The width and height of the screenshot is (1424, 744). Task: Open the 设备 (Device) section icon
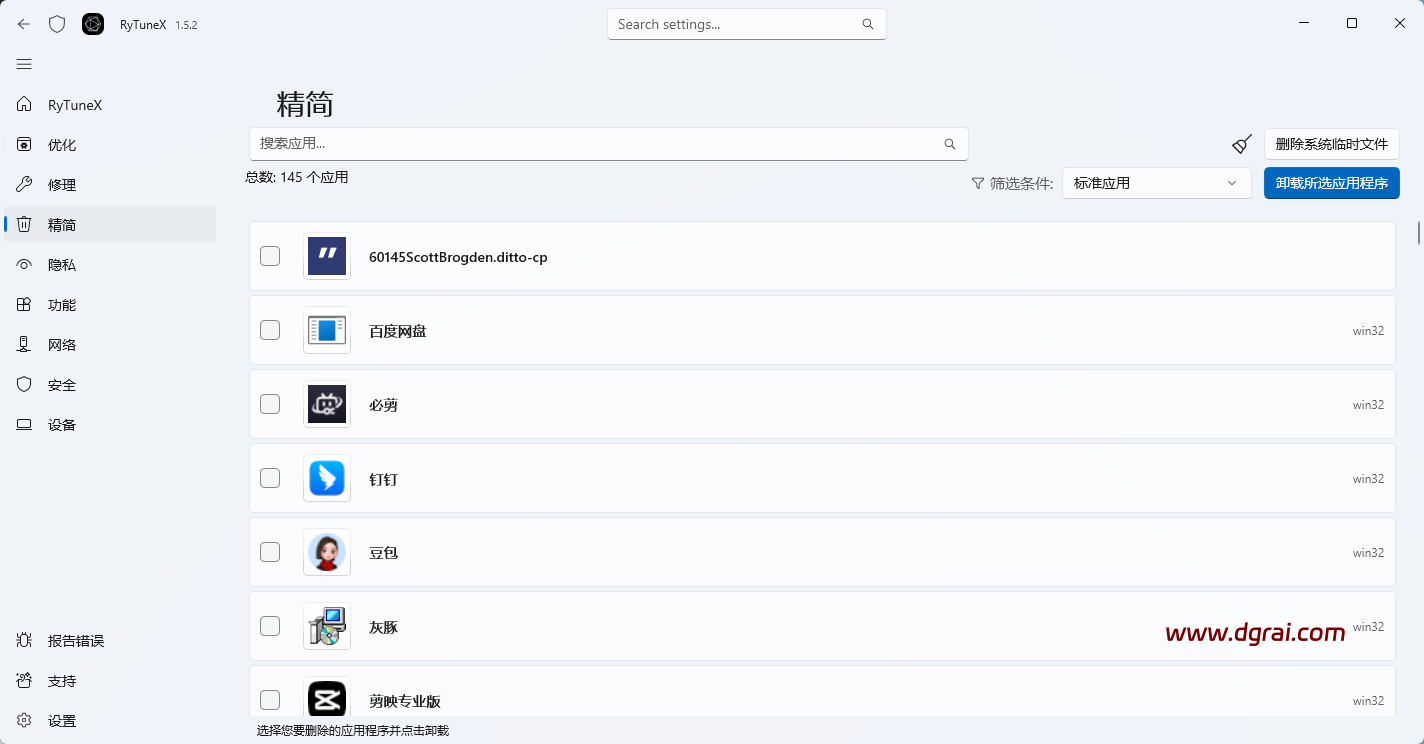point(24,424)
